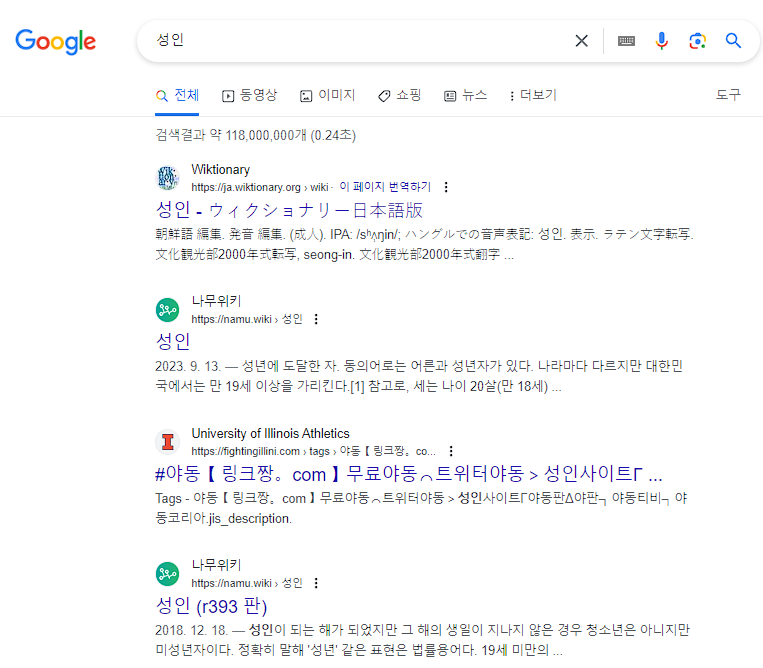Open options menu for 성인 (r393 판) result
Screen dimensions: 763x668
(x=316, y=583)
